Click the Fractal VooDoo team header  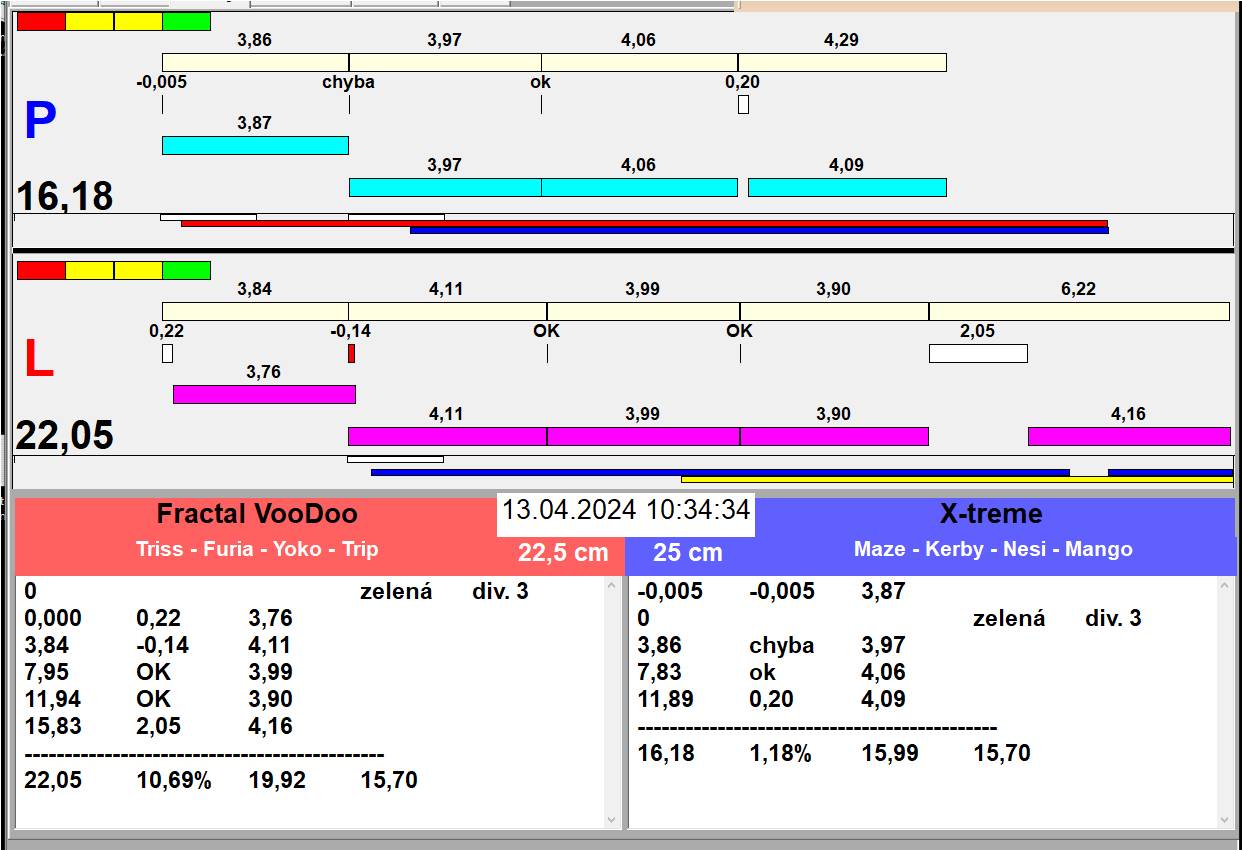point(257,514)
